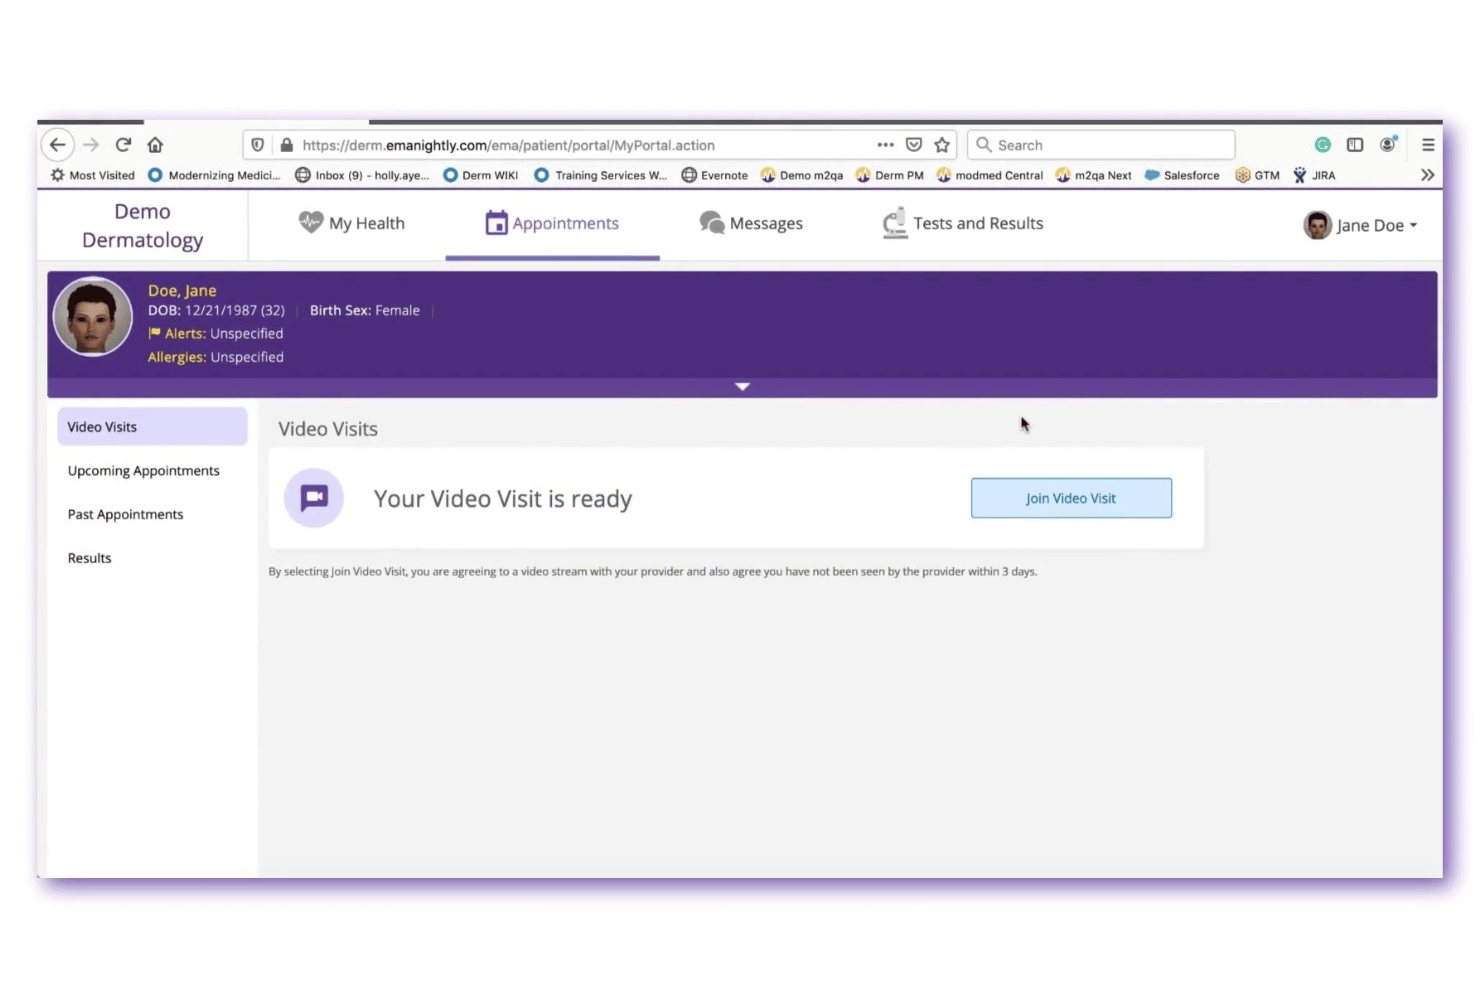Click the Demo Dermatology logo text
The image size is (1480, 987).
coord(142,226)
